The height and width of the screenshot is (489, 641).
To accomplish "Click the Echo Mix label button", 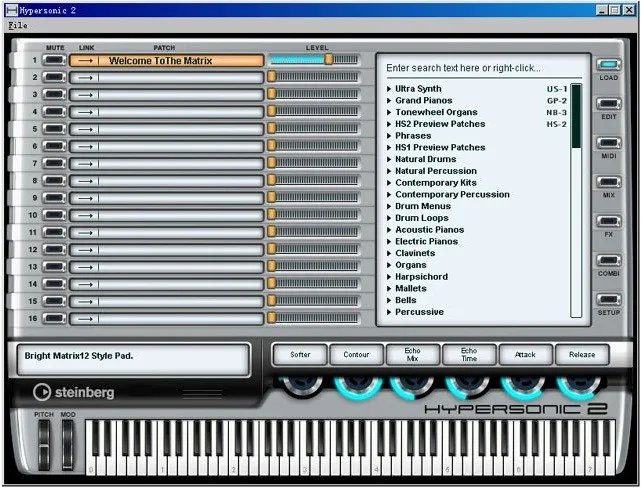I will [x=412, y=354].
